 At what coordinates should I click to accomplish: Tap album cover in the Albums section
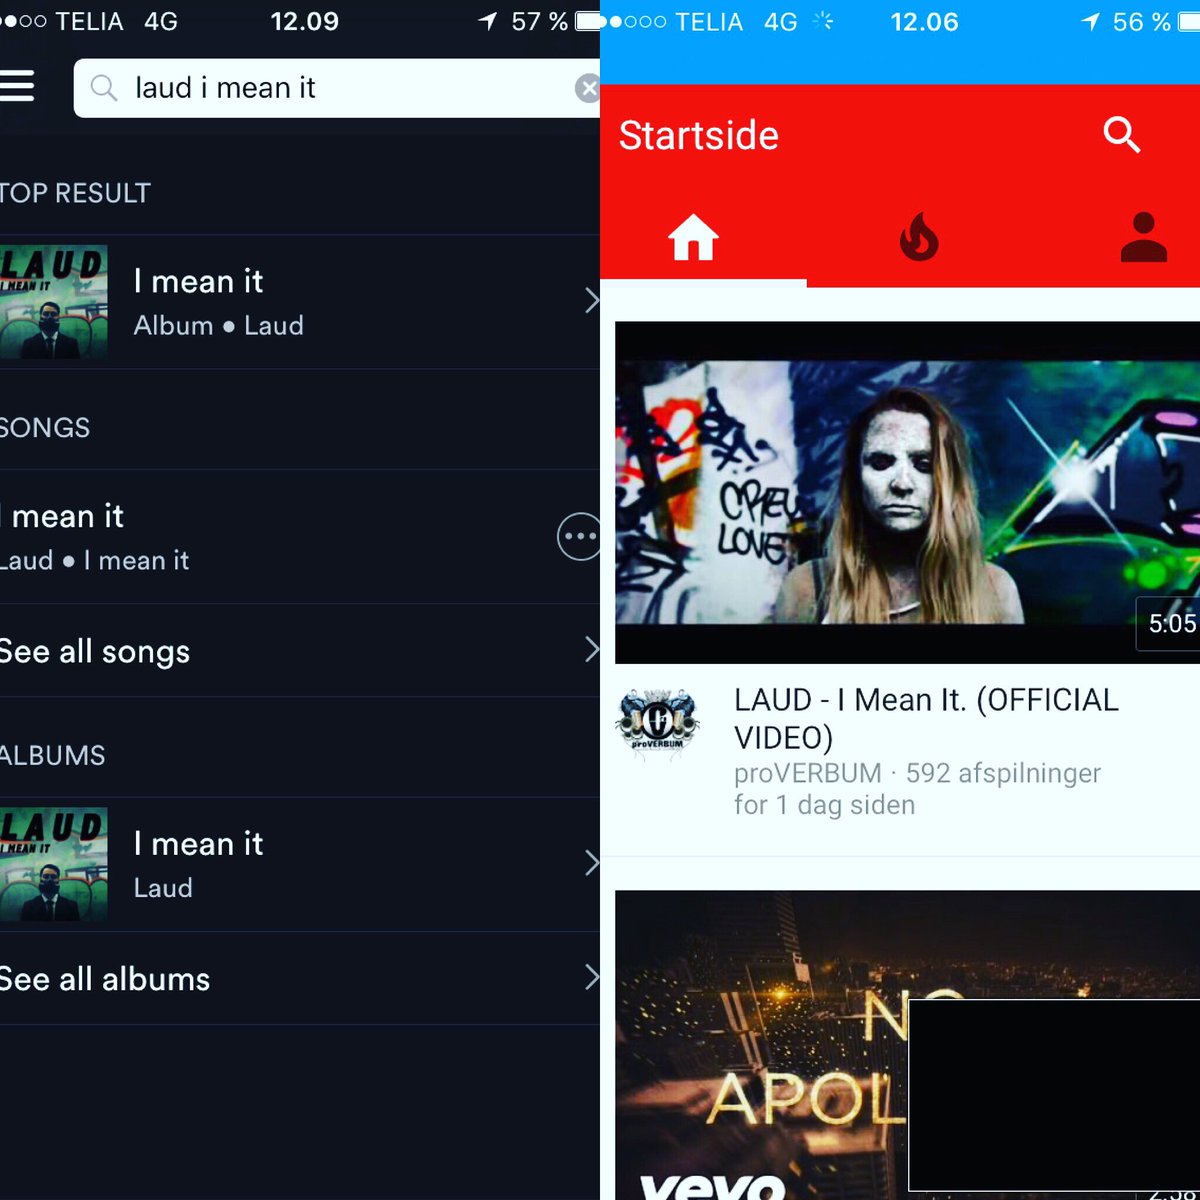point(54,864)
